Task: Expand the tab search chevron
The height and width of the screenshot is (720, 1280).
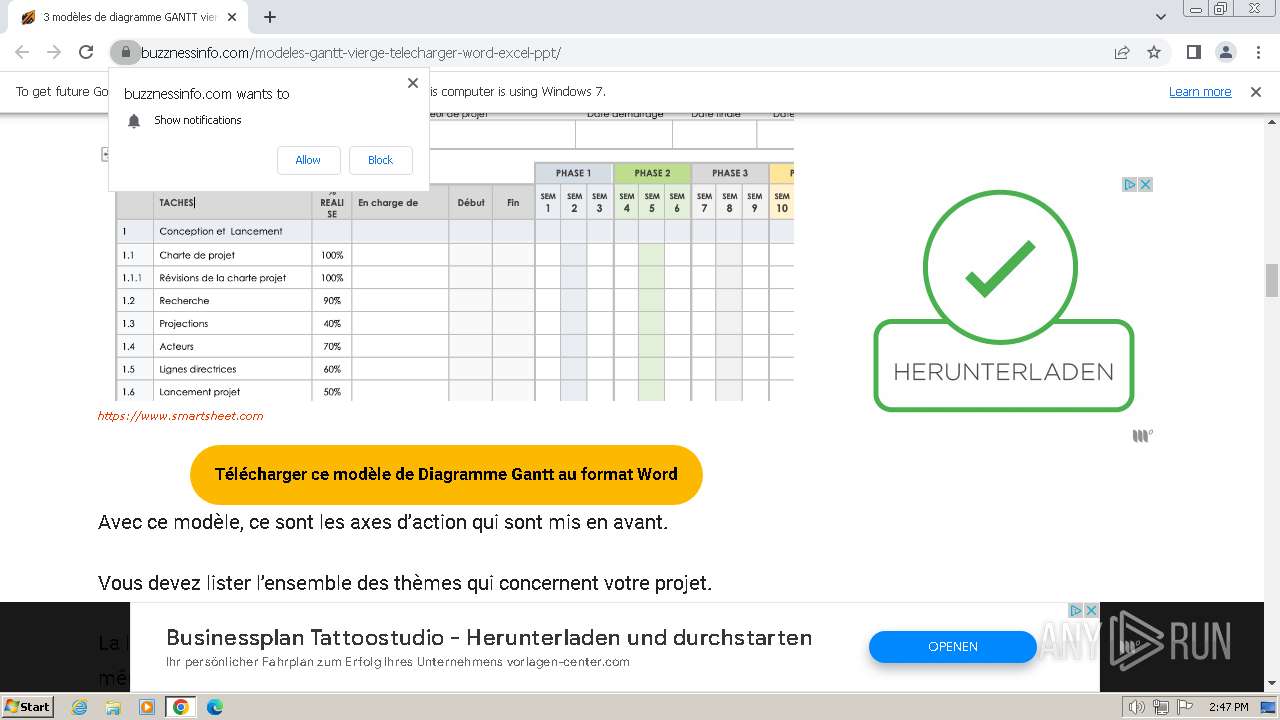Action: coord(1161,17)
